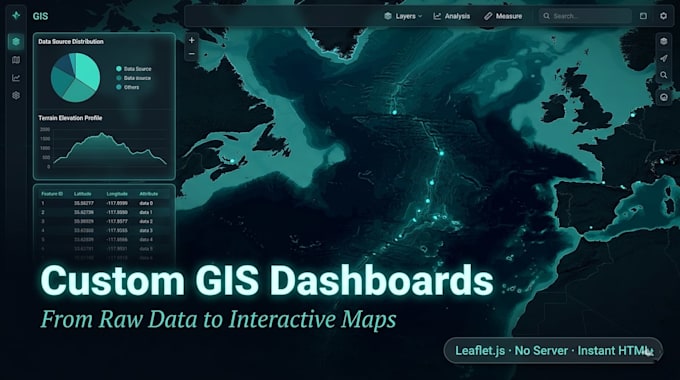Focus the Search input field

[x=585, y=16]
